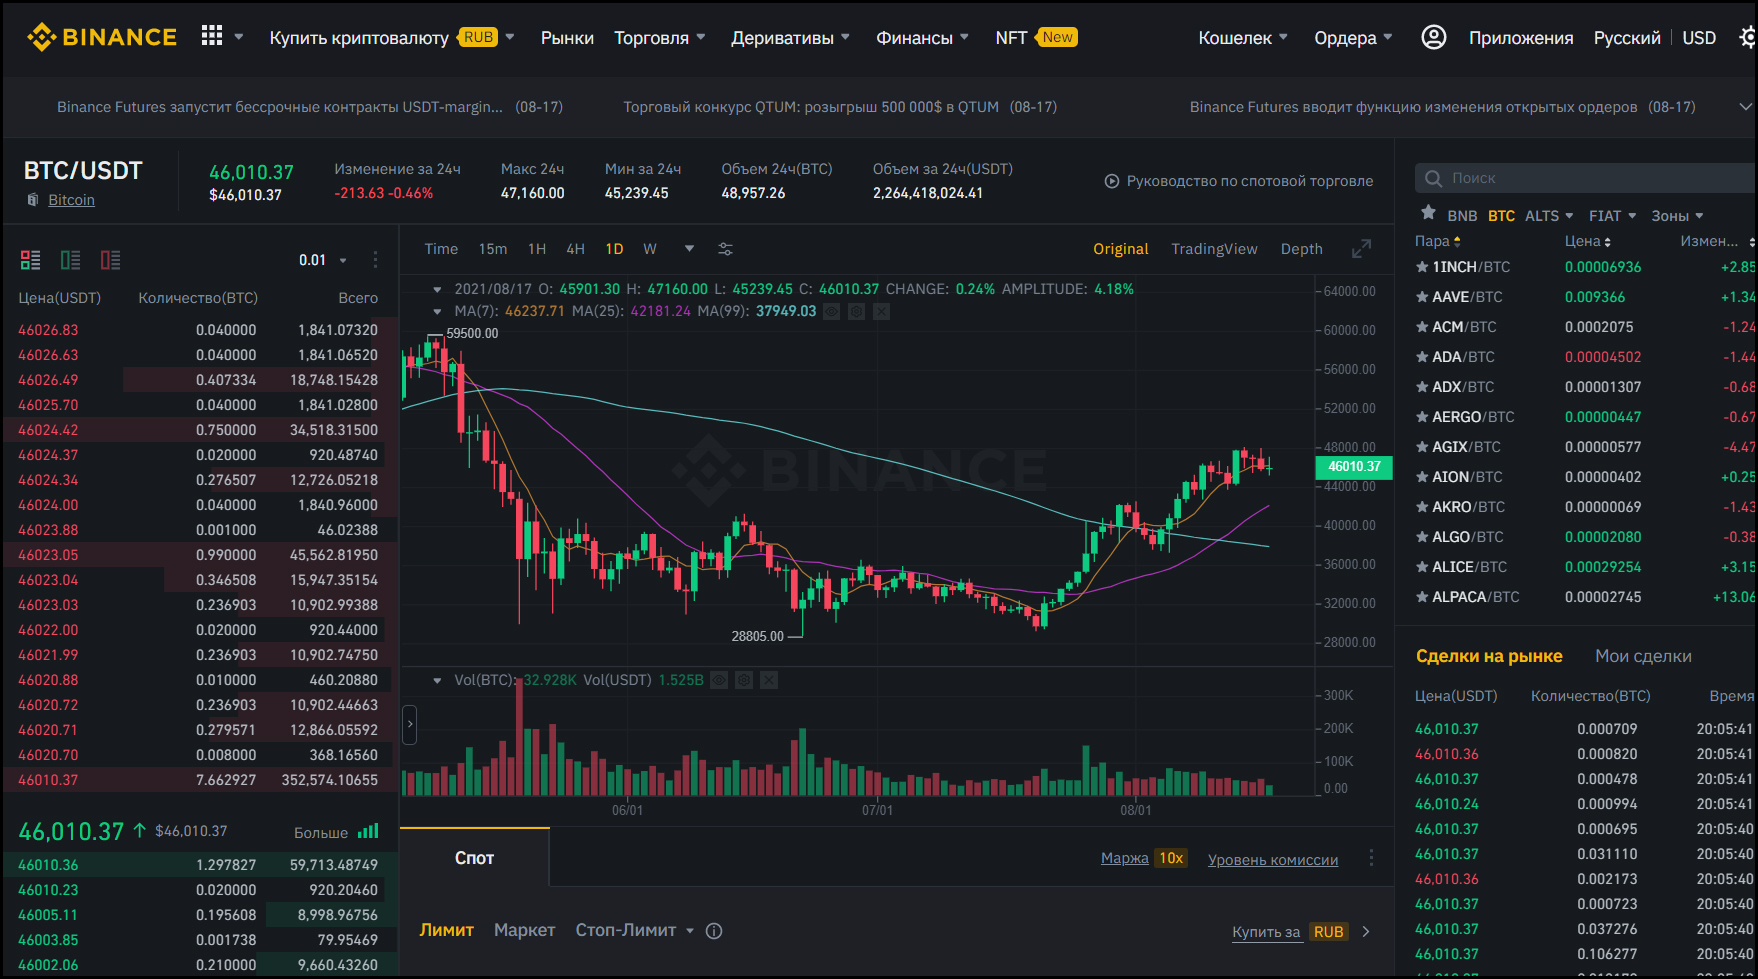The image size is (1758, 979).
Task: Click Маржа 10x link
Action: pyautogui.click(x=1143, y=858)
